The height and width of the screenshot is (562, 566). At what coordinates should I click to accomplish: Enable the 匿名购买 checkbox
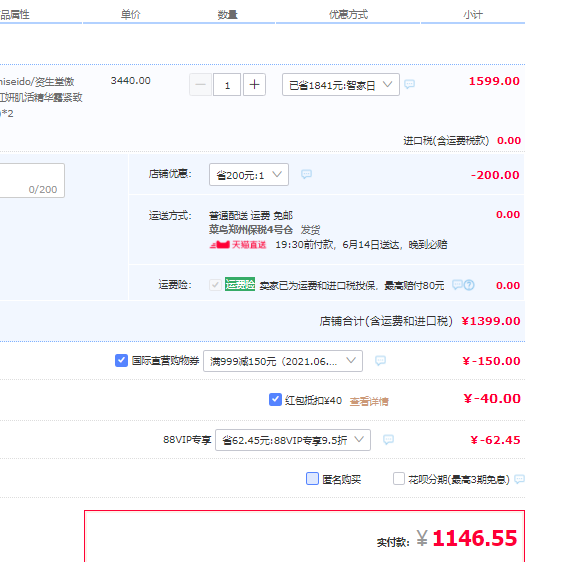tap(312, 479)
